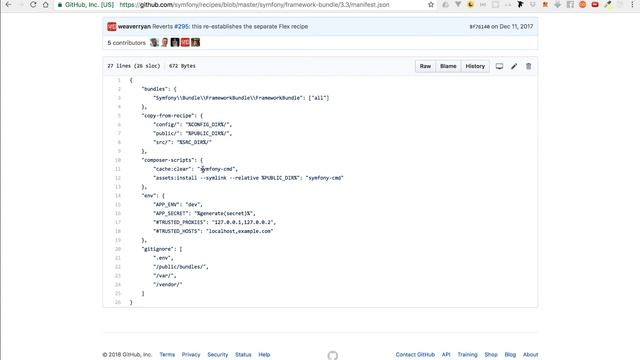
Task: Click the "cache:clear" line text
Action: point(196,169)
